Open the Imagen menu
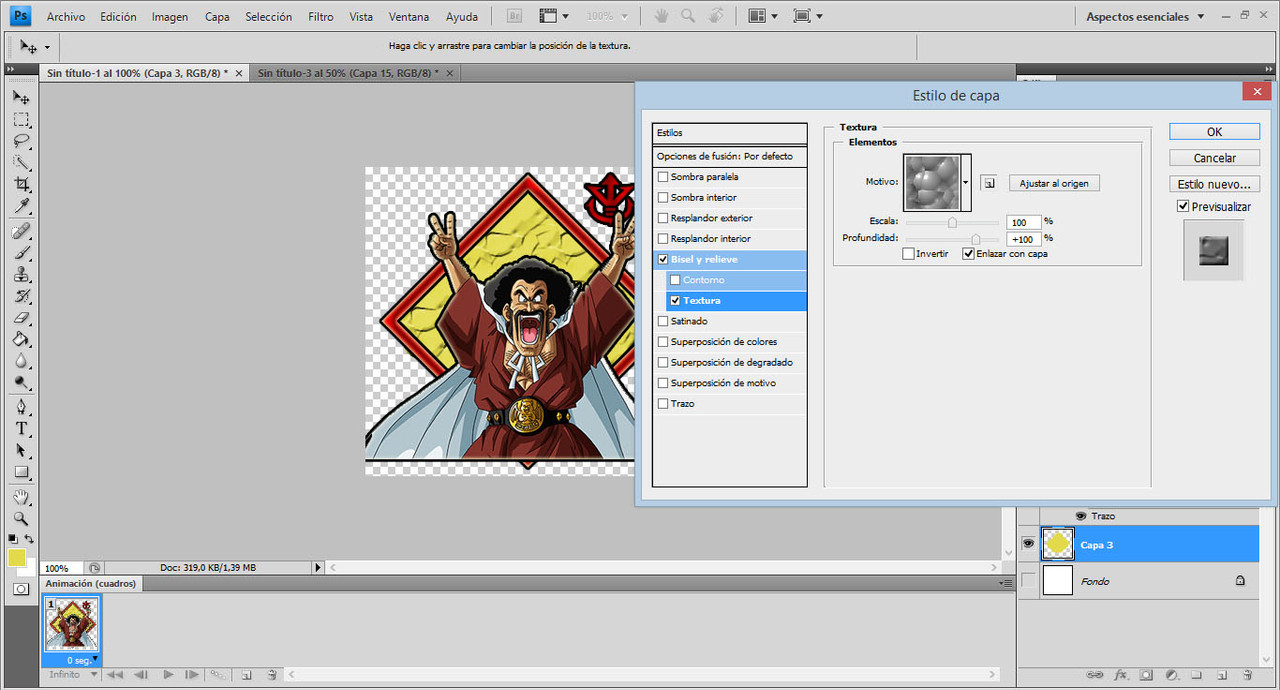 click(170, 17)
